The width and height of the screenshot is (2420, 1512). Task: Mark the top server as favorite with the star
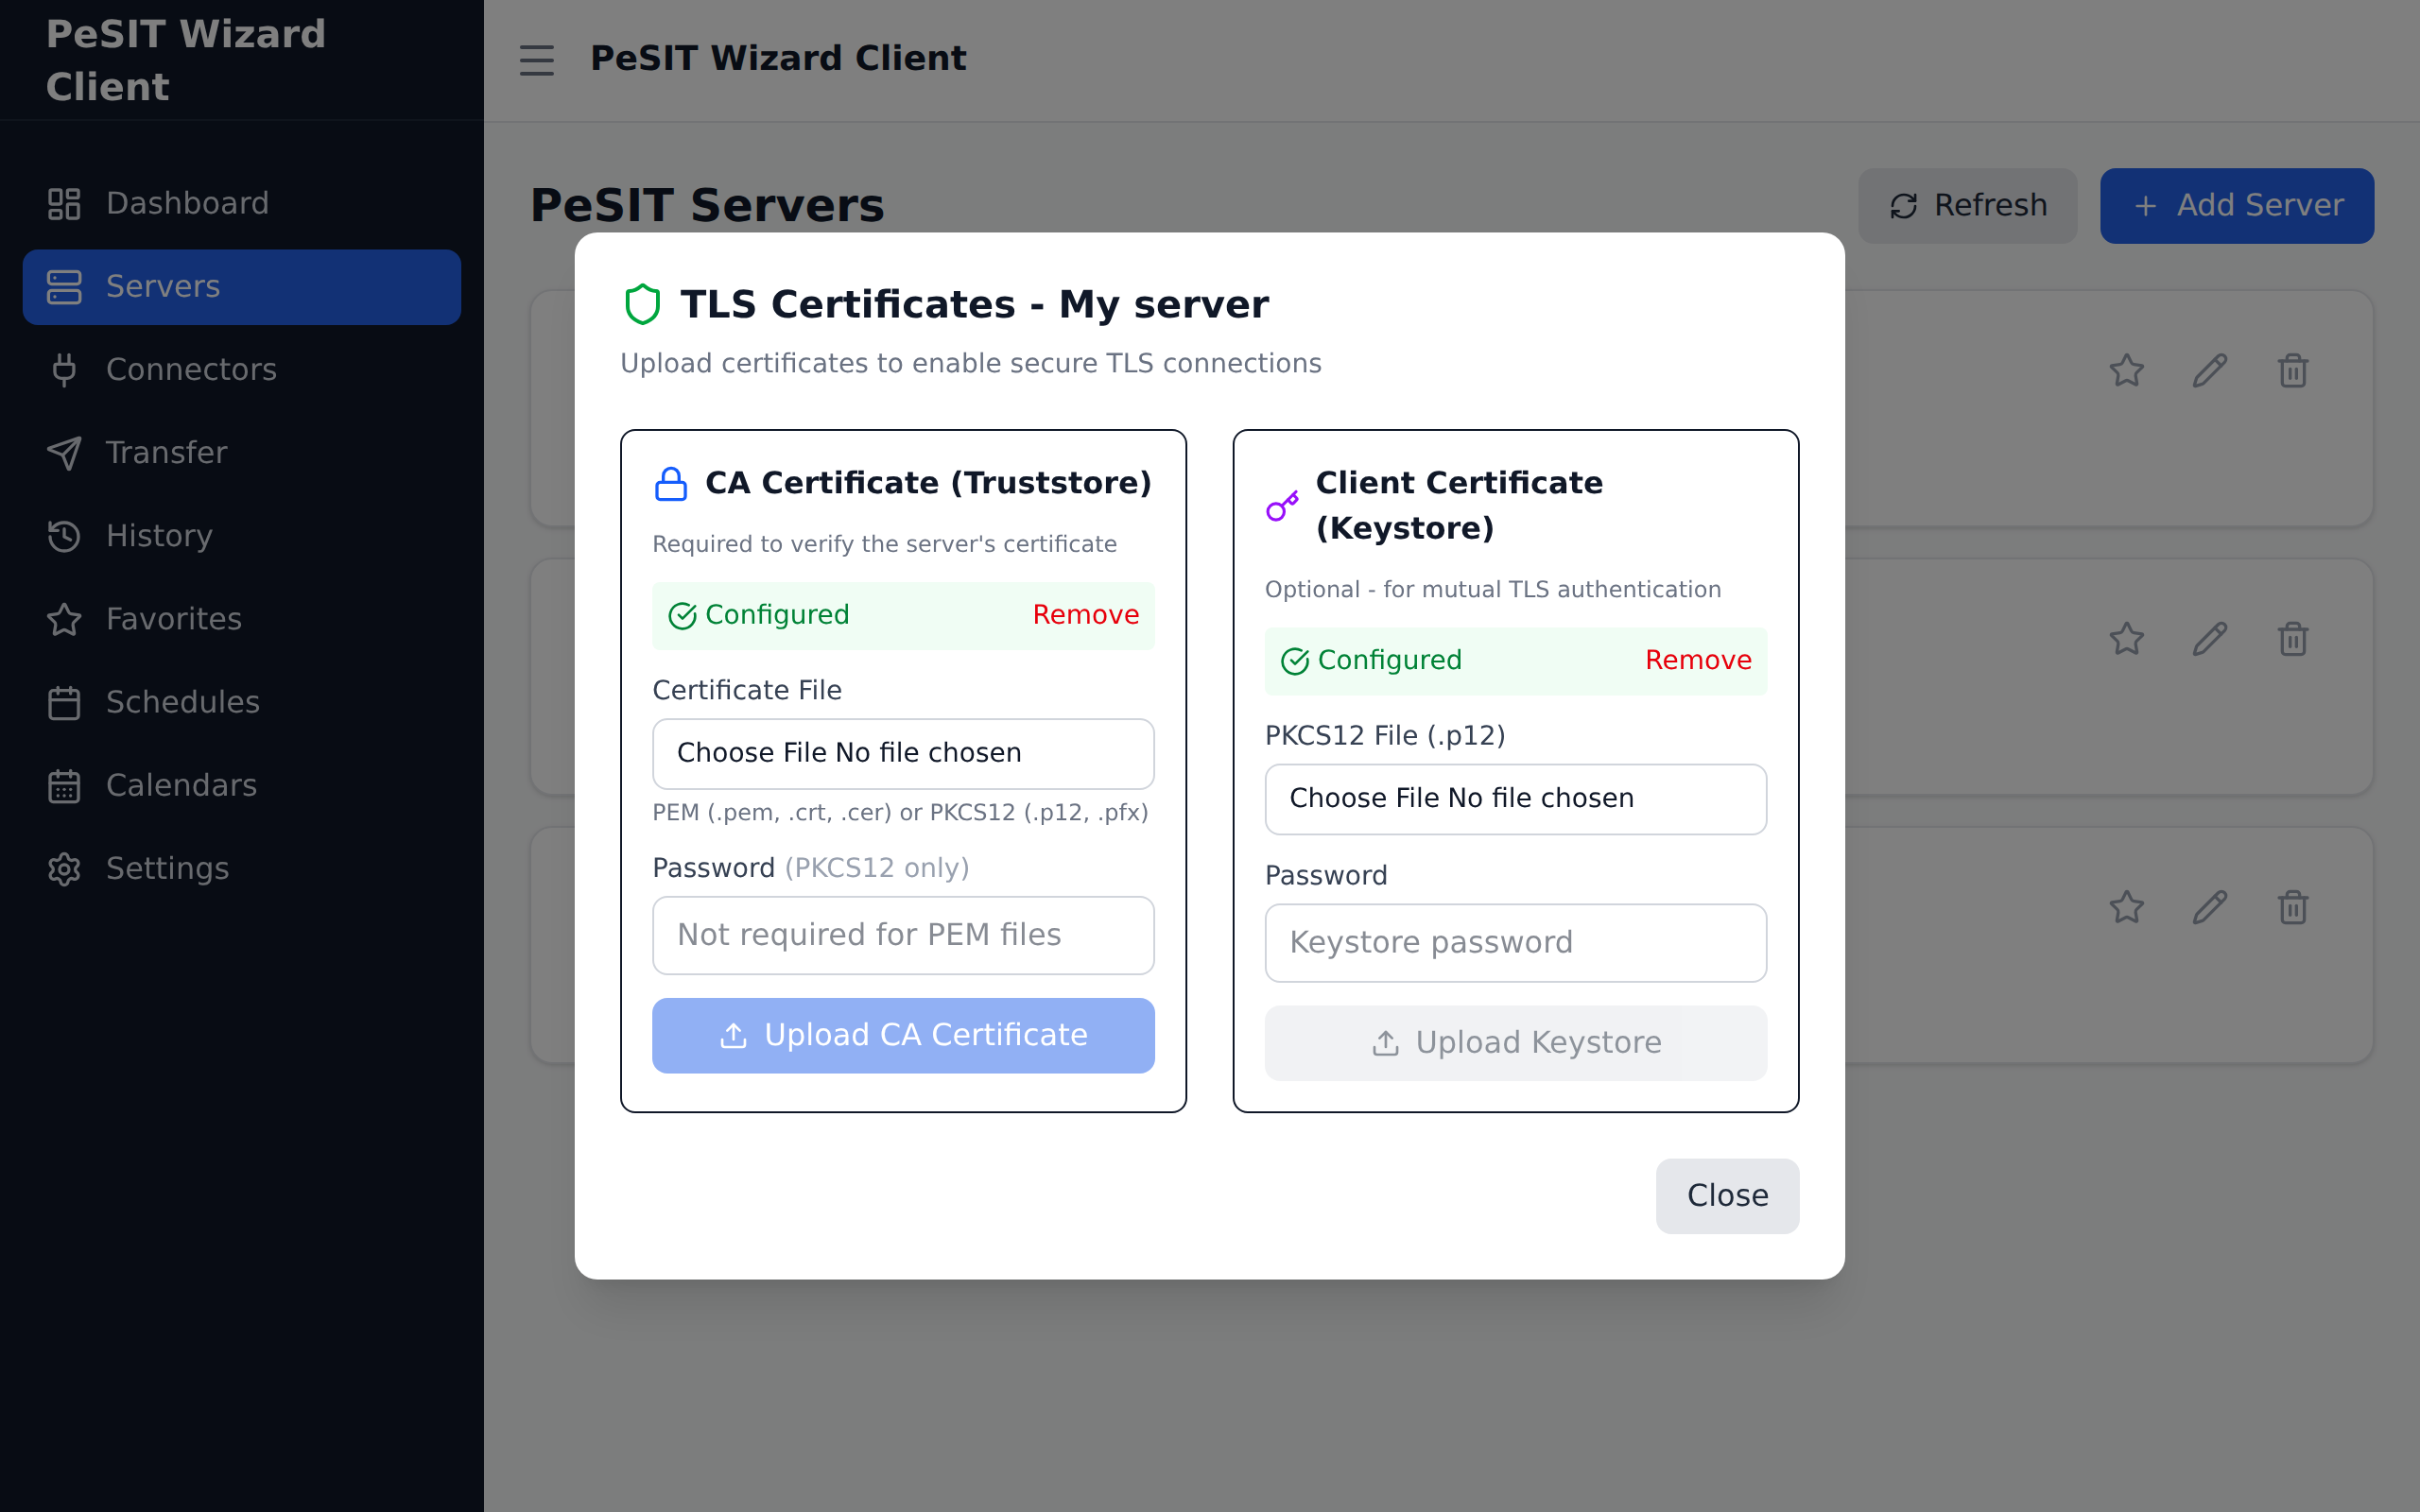(x=2127, y=370)
